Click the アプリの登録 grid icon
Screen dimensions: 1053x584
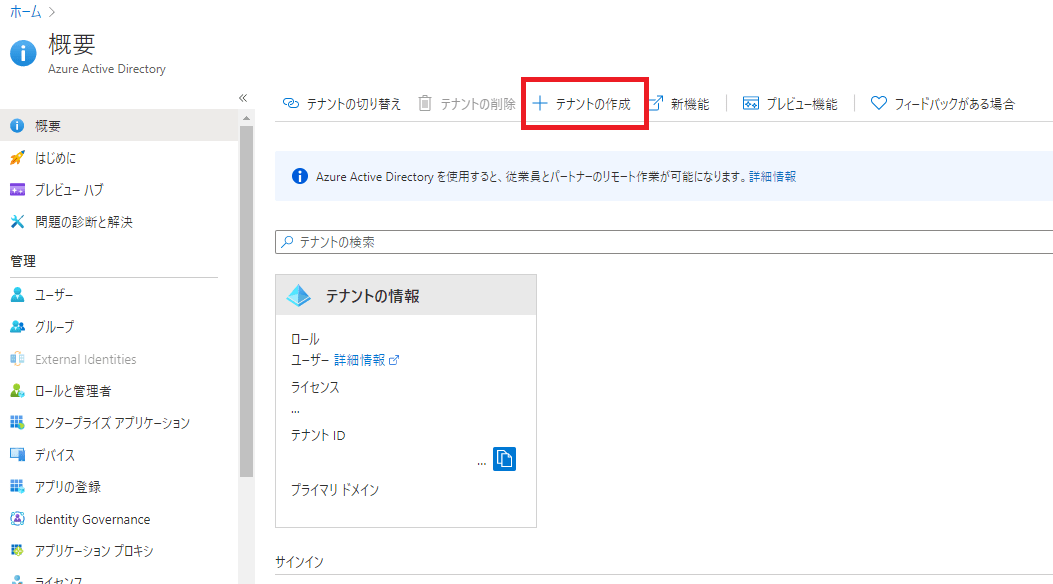click(17, 486)
